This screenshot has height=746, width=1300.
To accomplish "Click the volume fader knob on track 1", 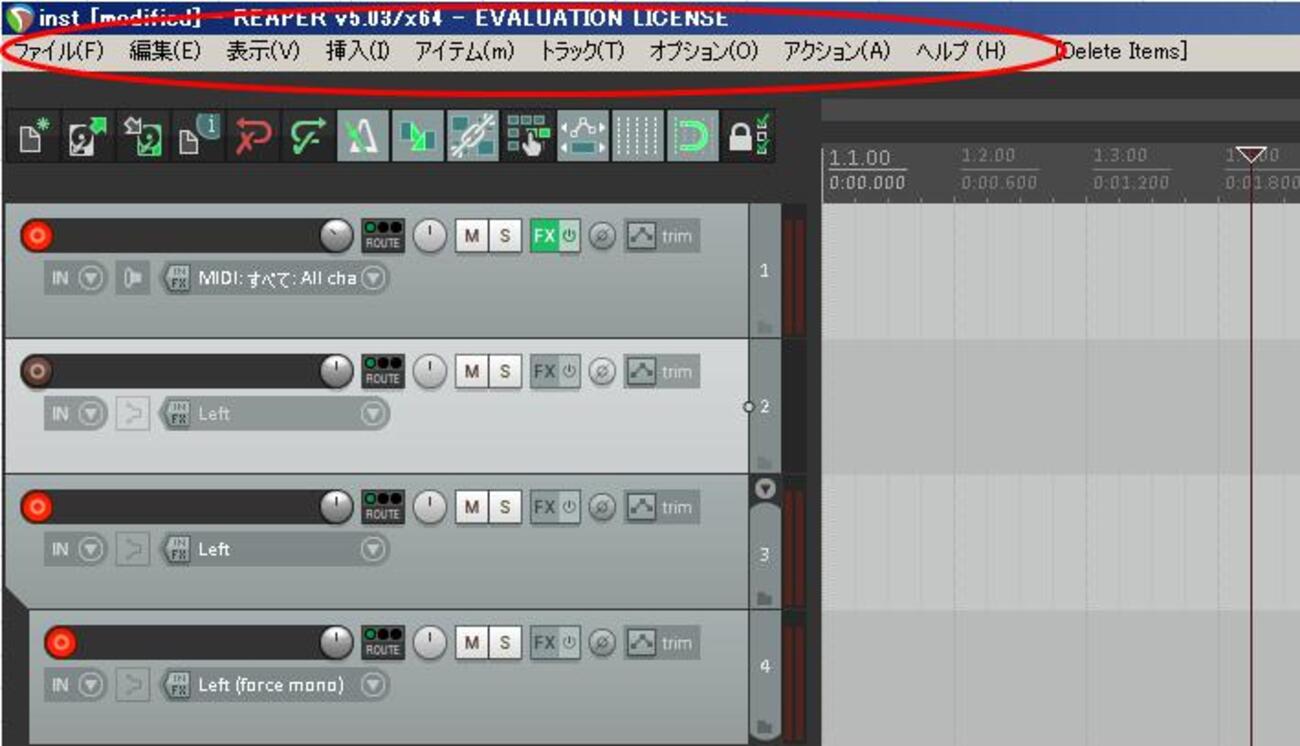I will click(337, 237).
